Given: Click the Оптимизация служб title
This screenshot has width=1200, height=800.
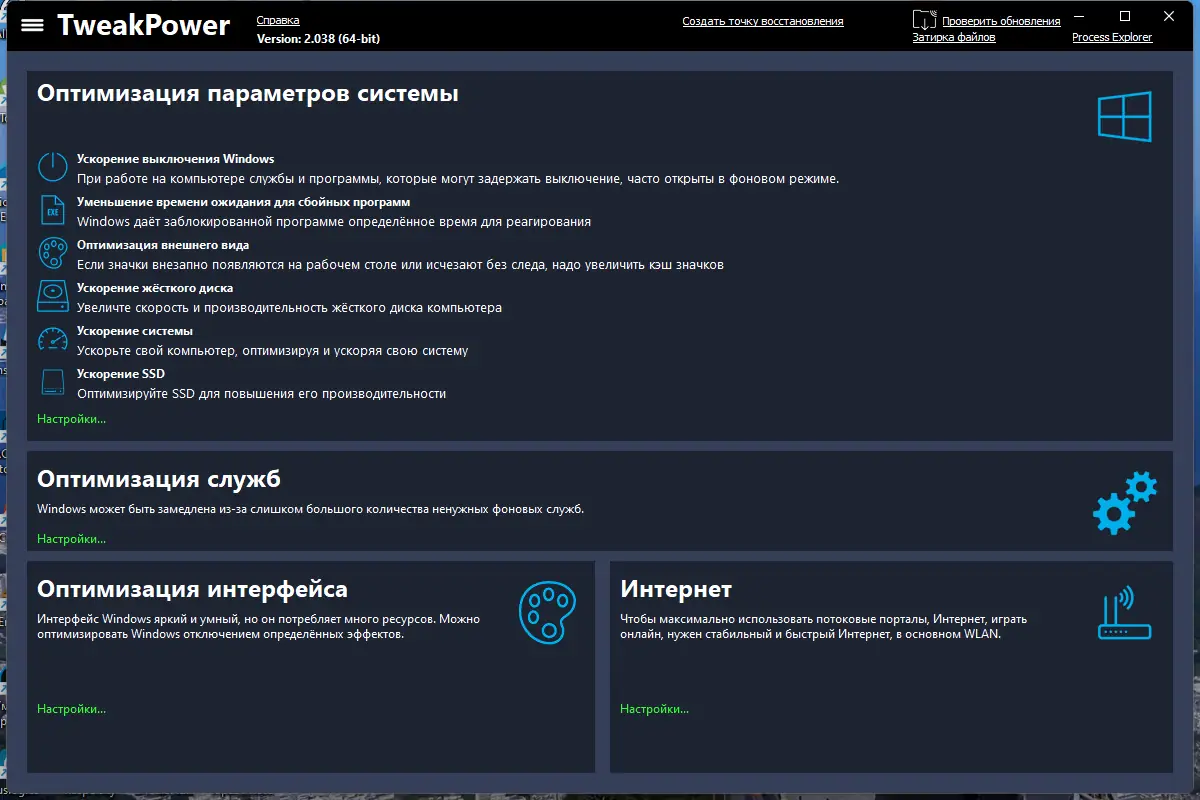Looking at the screenshot, I should click(159, 479).
